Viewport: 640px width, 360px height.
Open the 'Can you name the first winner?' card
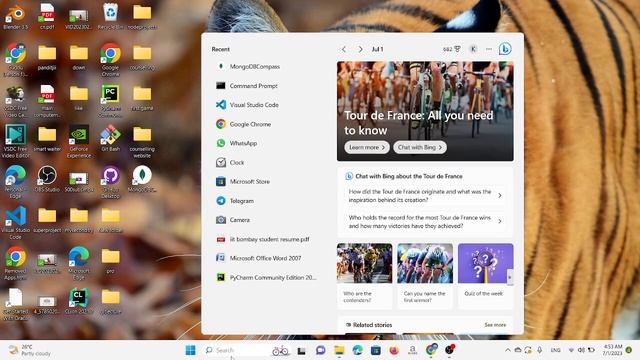425,276
